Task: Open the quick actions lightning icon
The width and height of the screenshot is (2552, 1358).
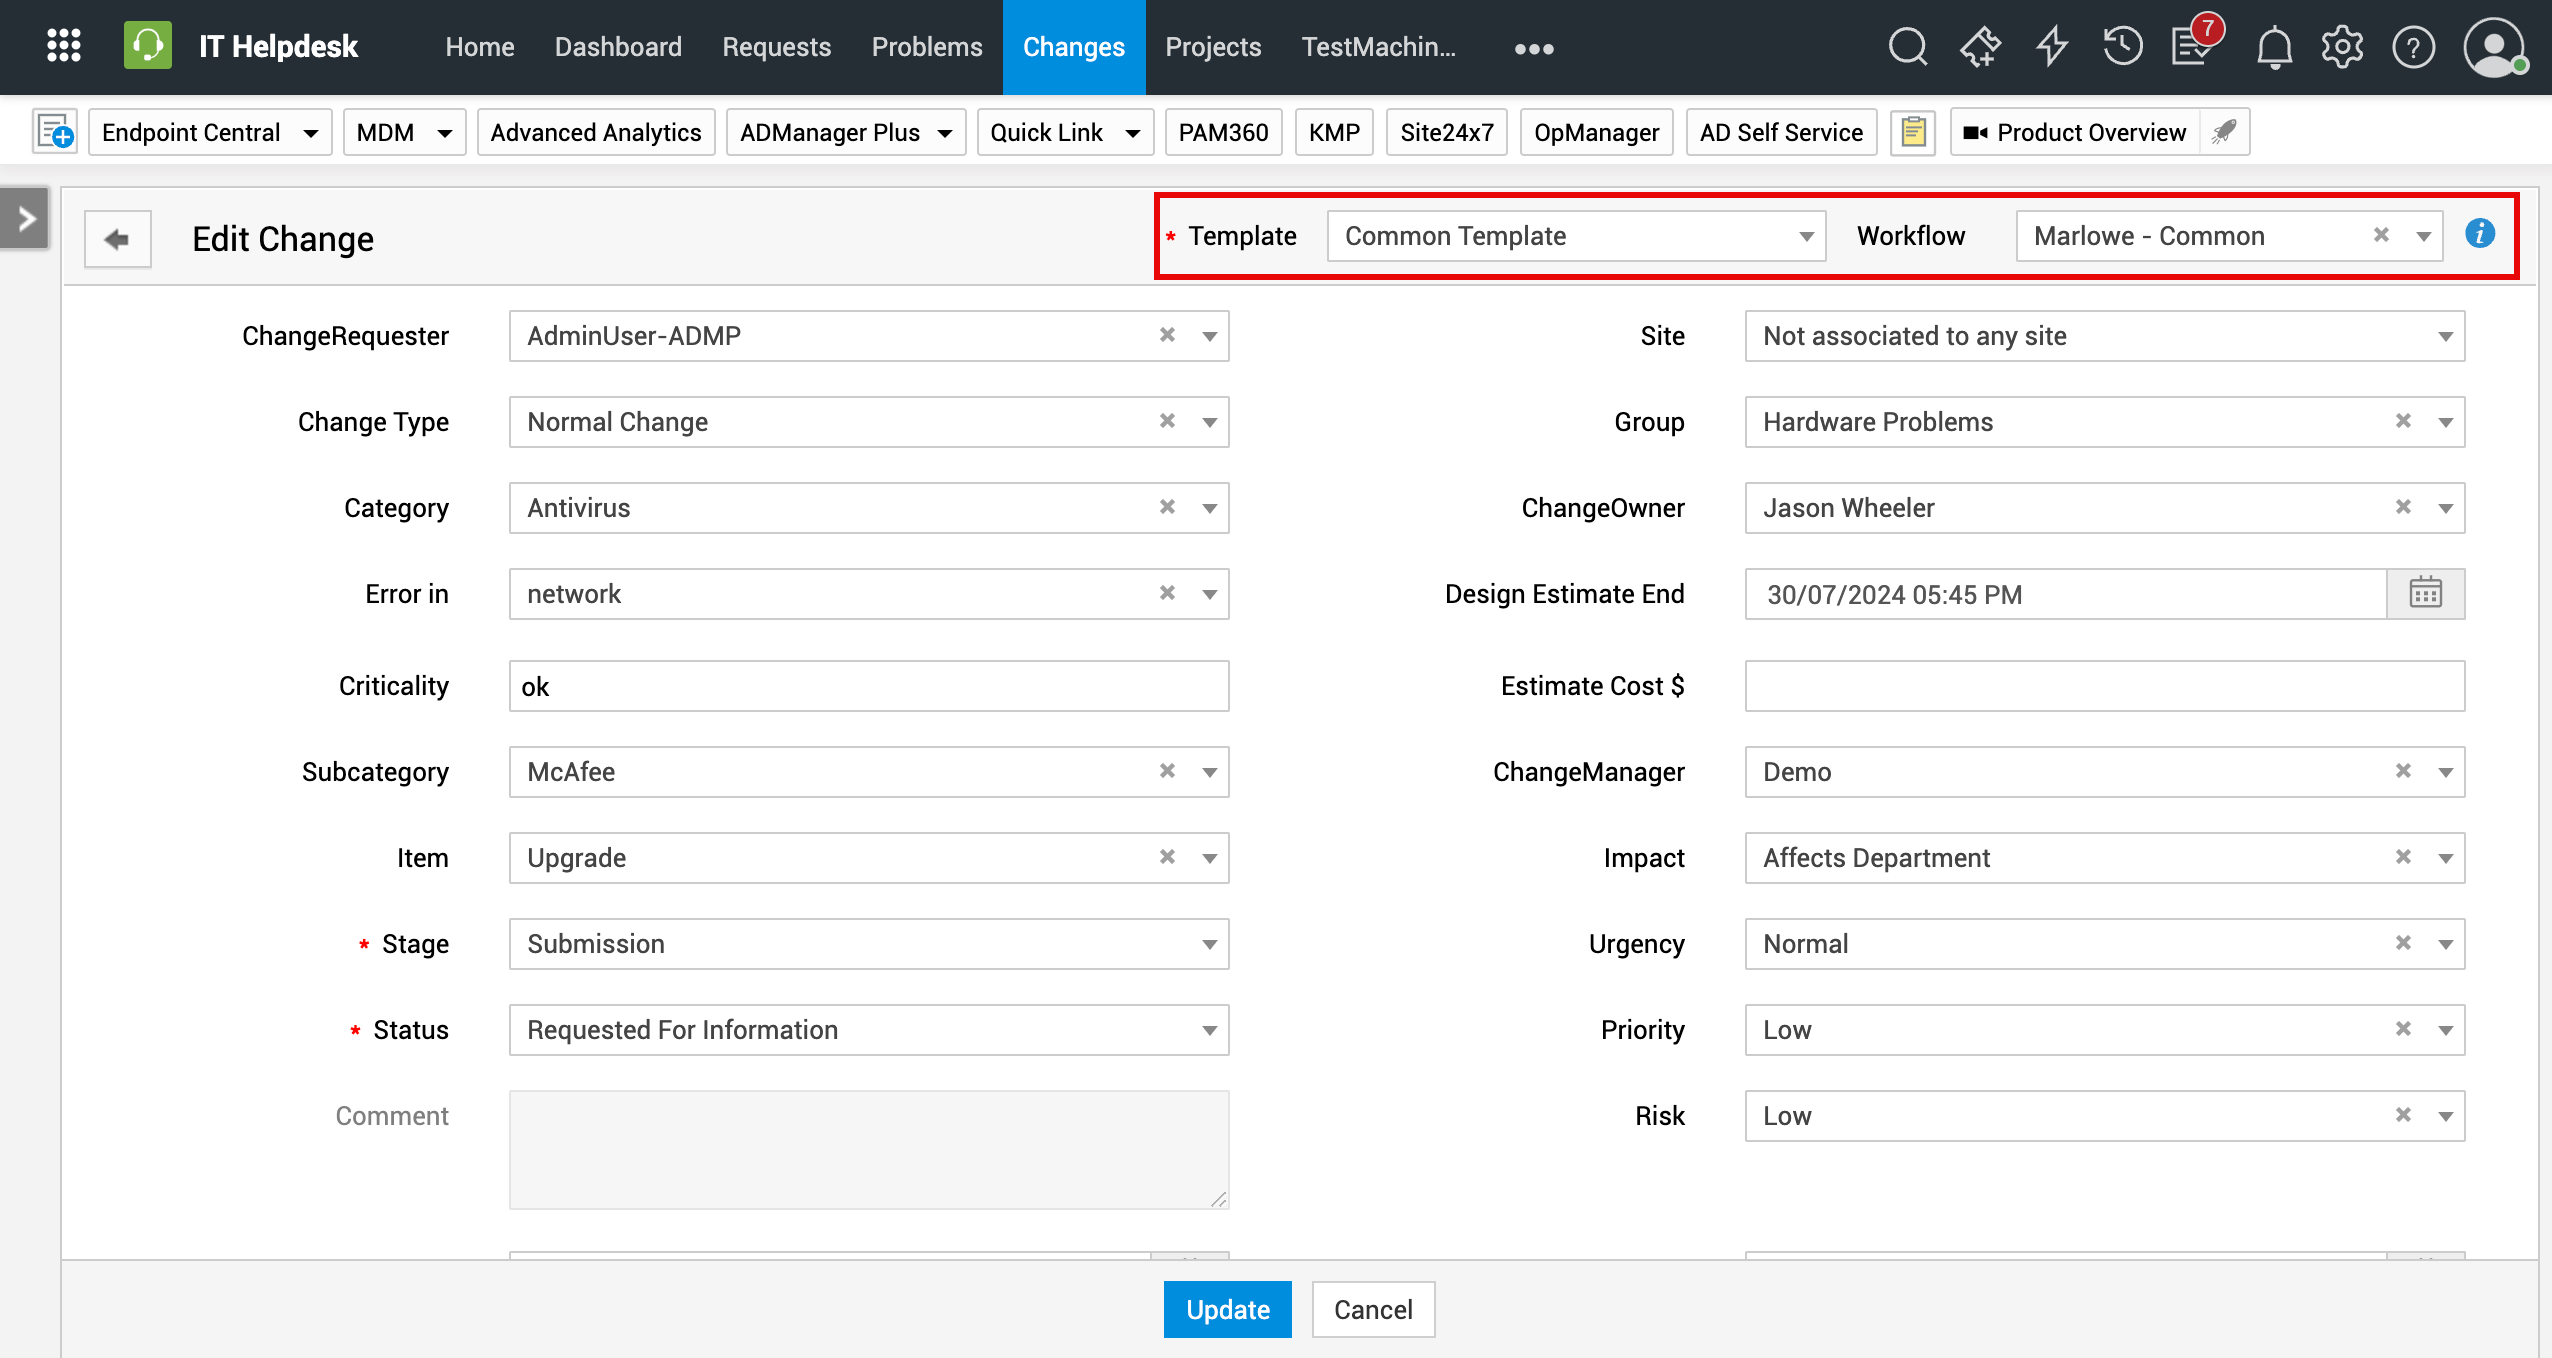Action: [2051, 47]
